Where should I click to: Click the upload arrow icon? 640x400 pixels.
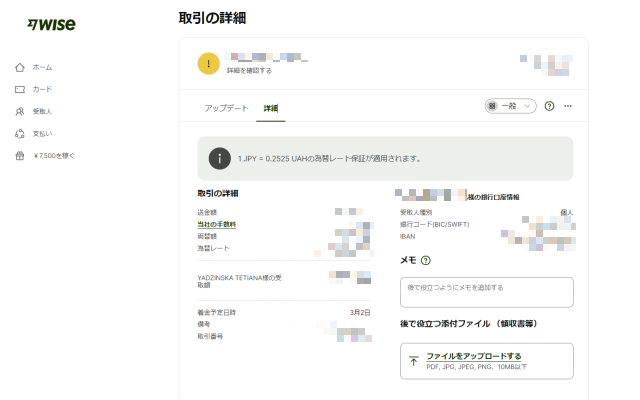(x=414, y=360)
